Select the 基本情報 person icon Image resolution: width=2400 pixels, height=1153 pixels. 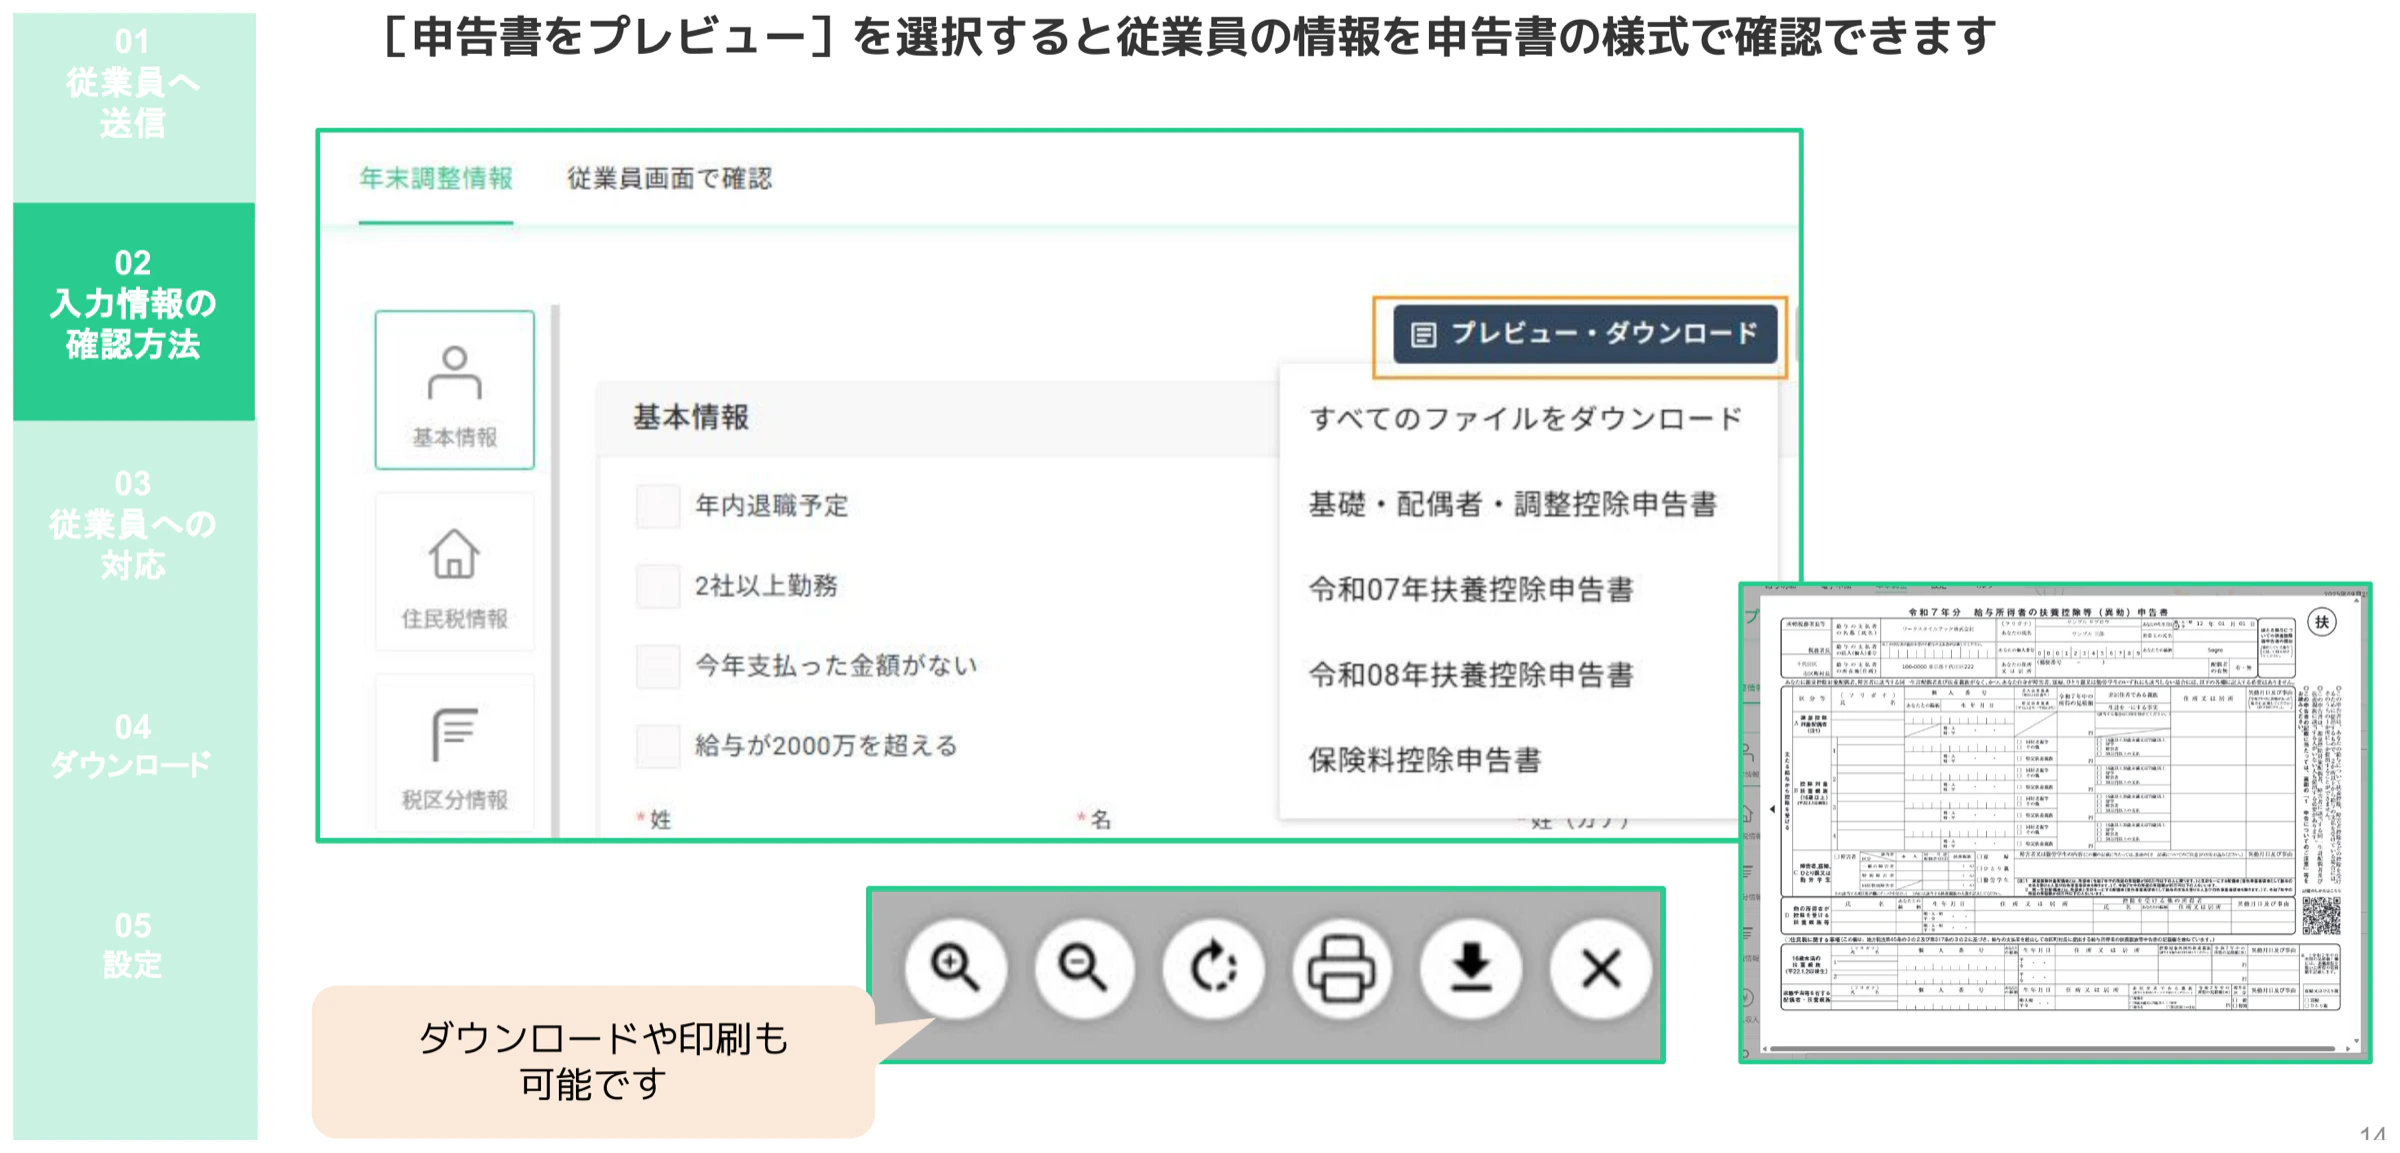click(x=455, y=390)
